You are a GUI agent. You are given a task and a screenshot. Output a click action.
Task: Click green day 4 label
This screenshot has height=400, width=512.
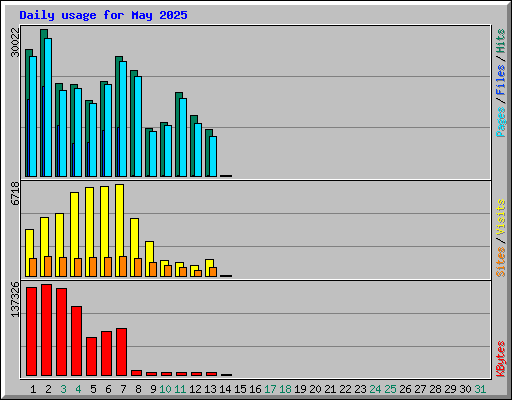[x=78, y=389]
